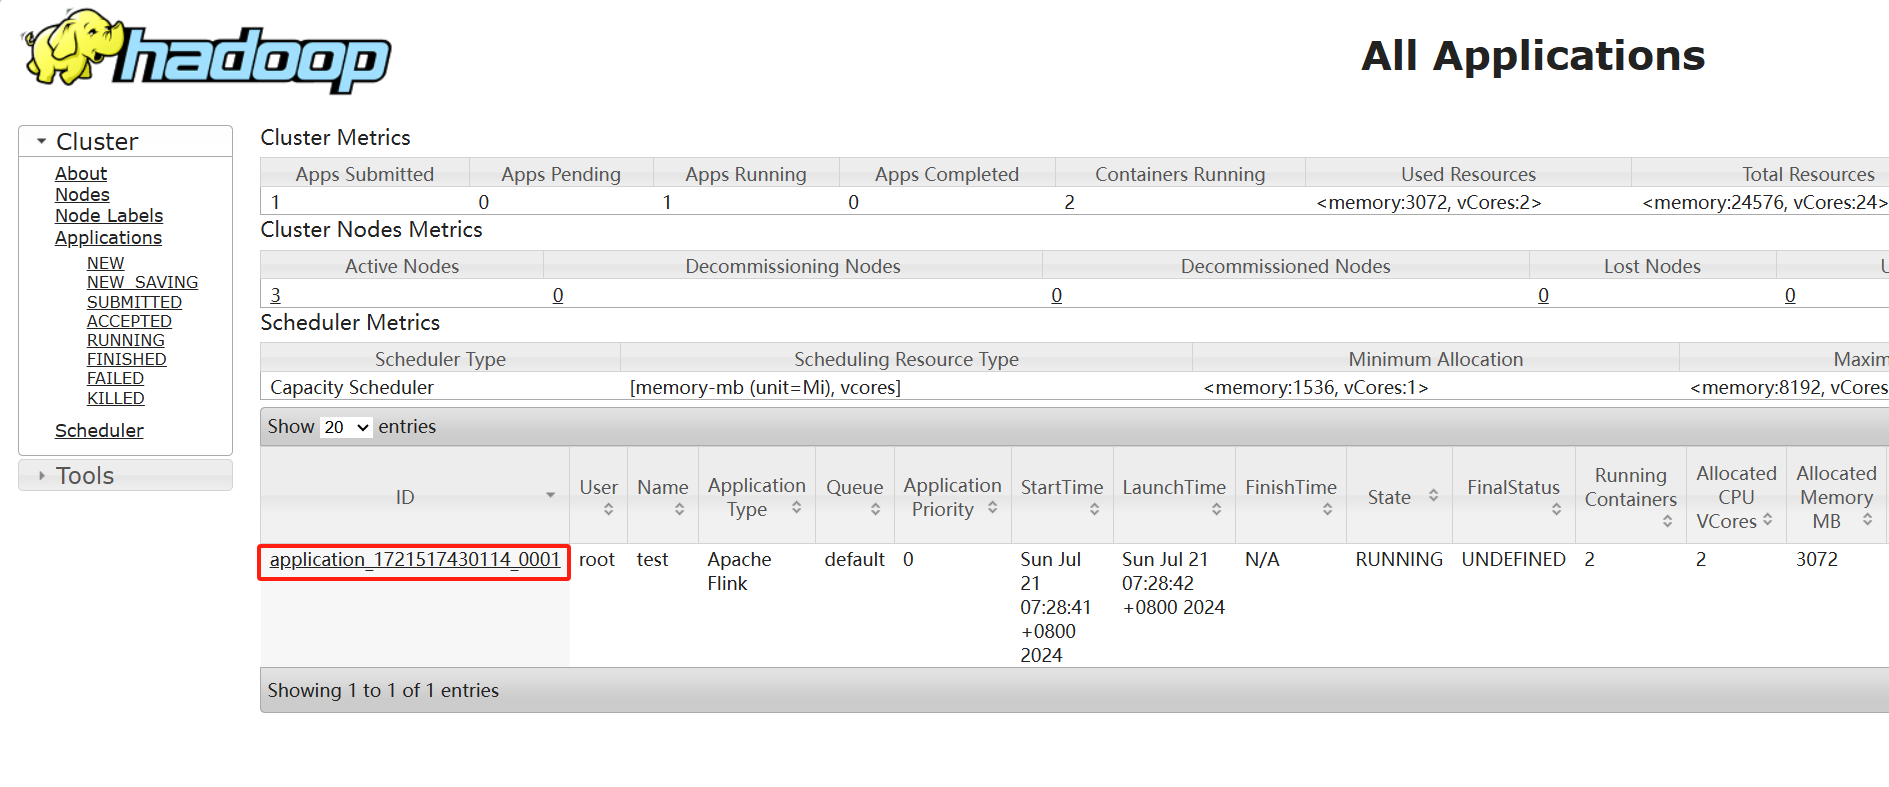Open the About cluster page
1889x787 pixels.
point(80,174)
